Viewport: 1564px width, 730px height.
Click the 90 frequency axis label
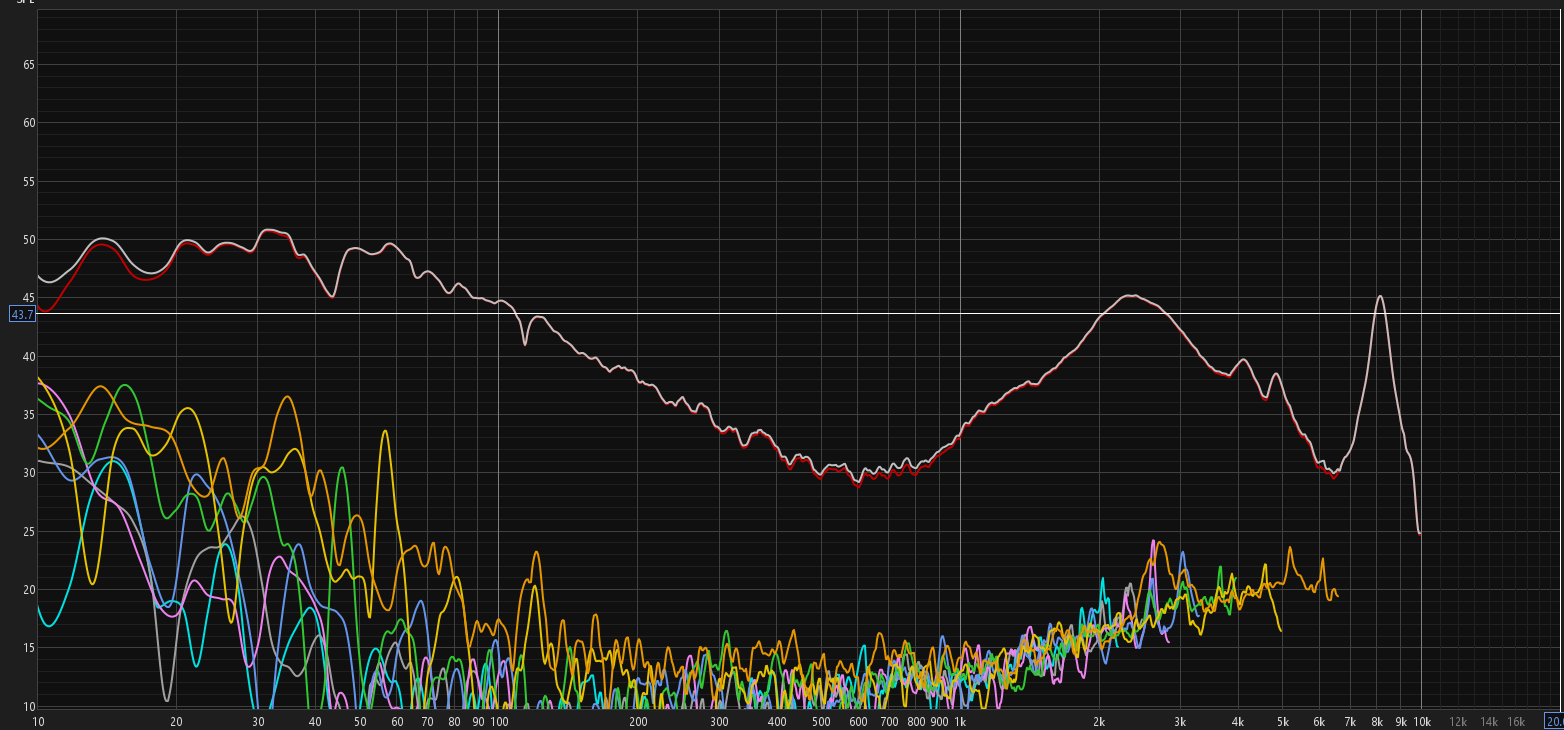point(478,721)
